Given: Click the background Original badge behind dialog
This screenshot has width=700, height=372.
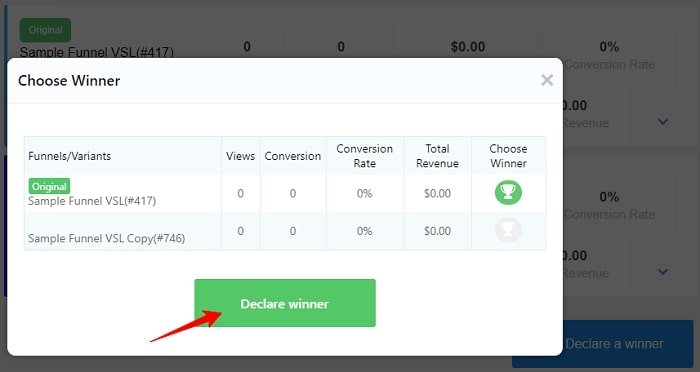Looking at the screenshot, I should point(45,30).
